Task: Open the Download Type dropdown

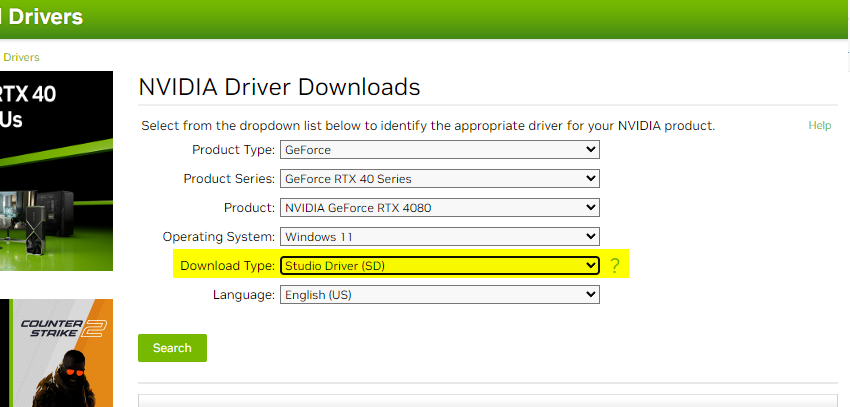Action: pos(440,266)
